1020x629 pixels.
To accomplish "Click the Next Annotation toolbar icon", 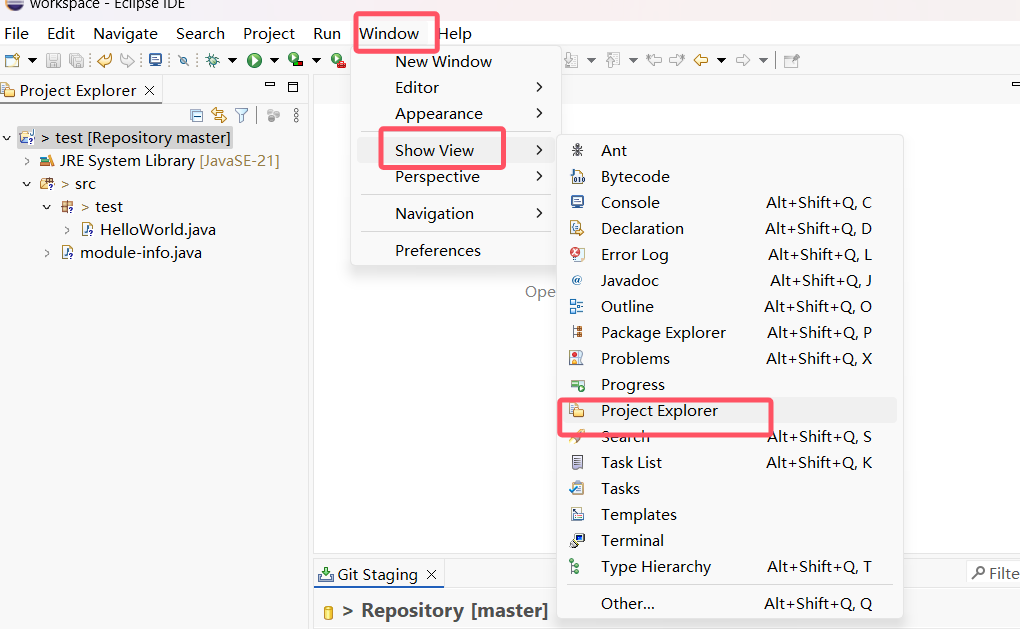I will coord(571,60).
